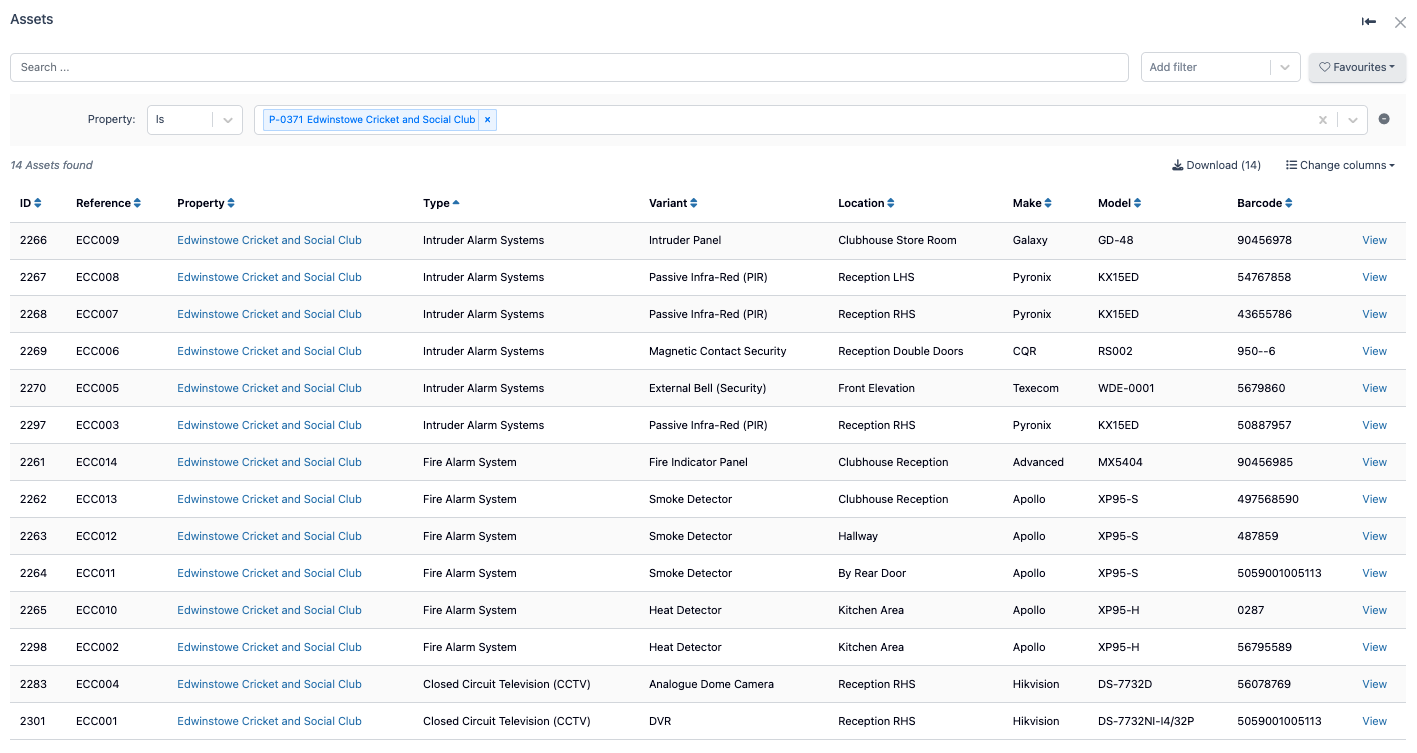
Task: Sort the table by Make
Action: point(1032,203)
